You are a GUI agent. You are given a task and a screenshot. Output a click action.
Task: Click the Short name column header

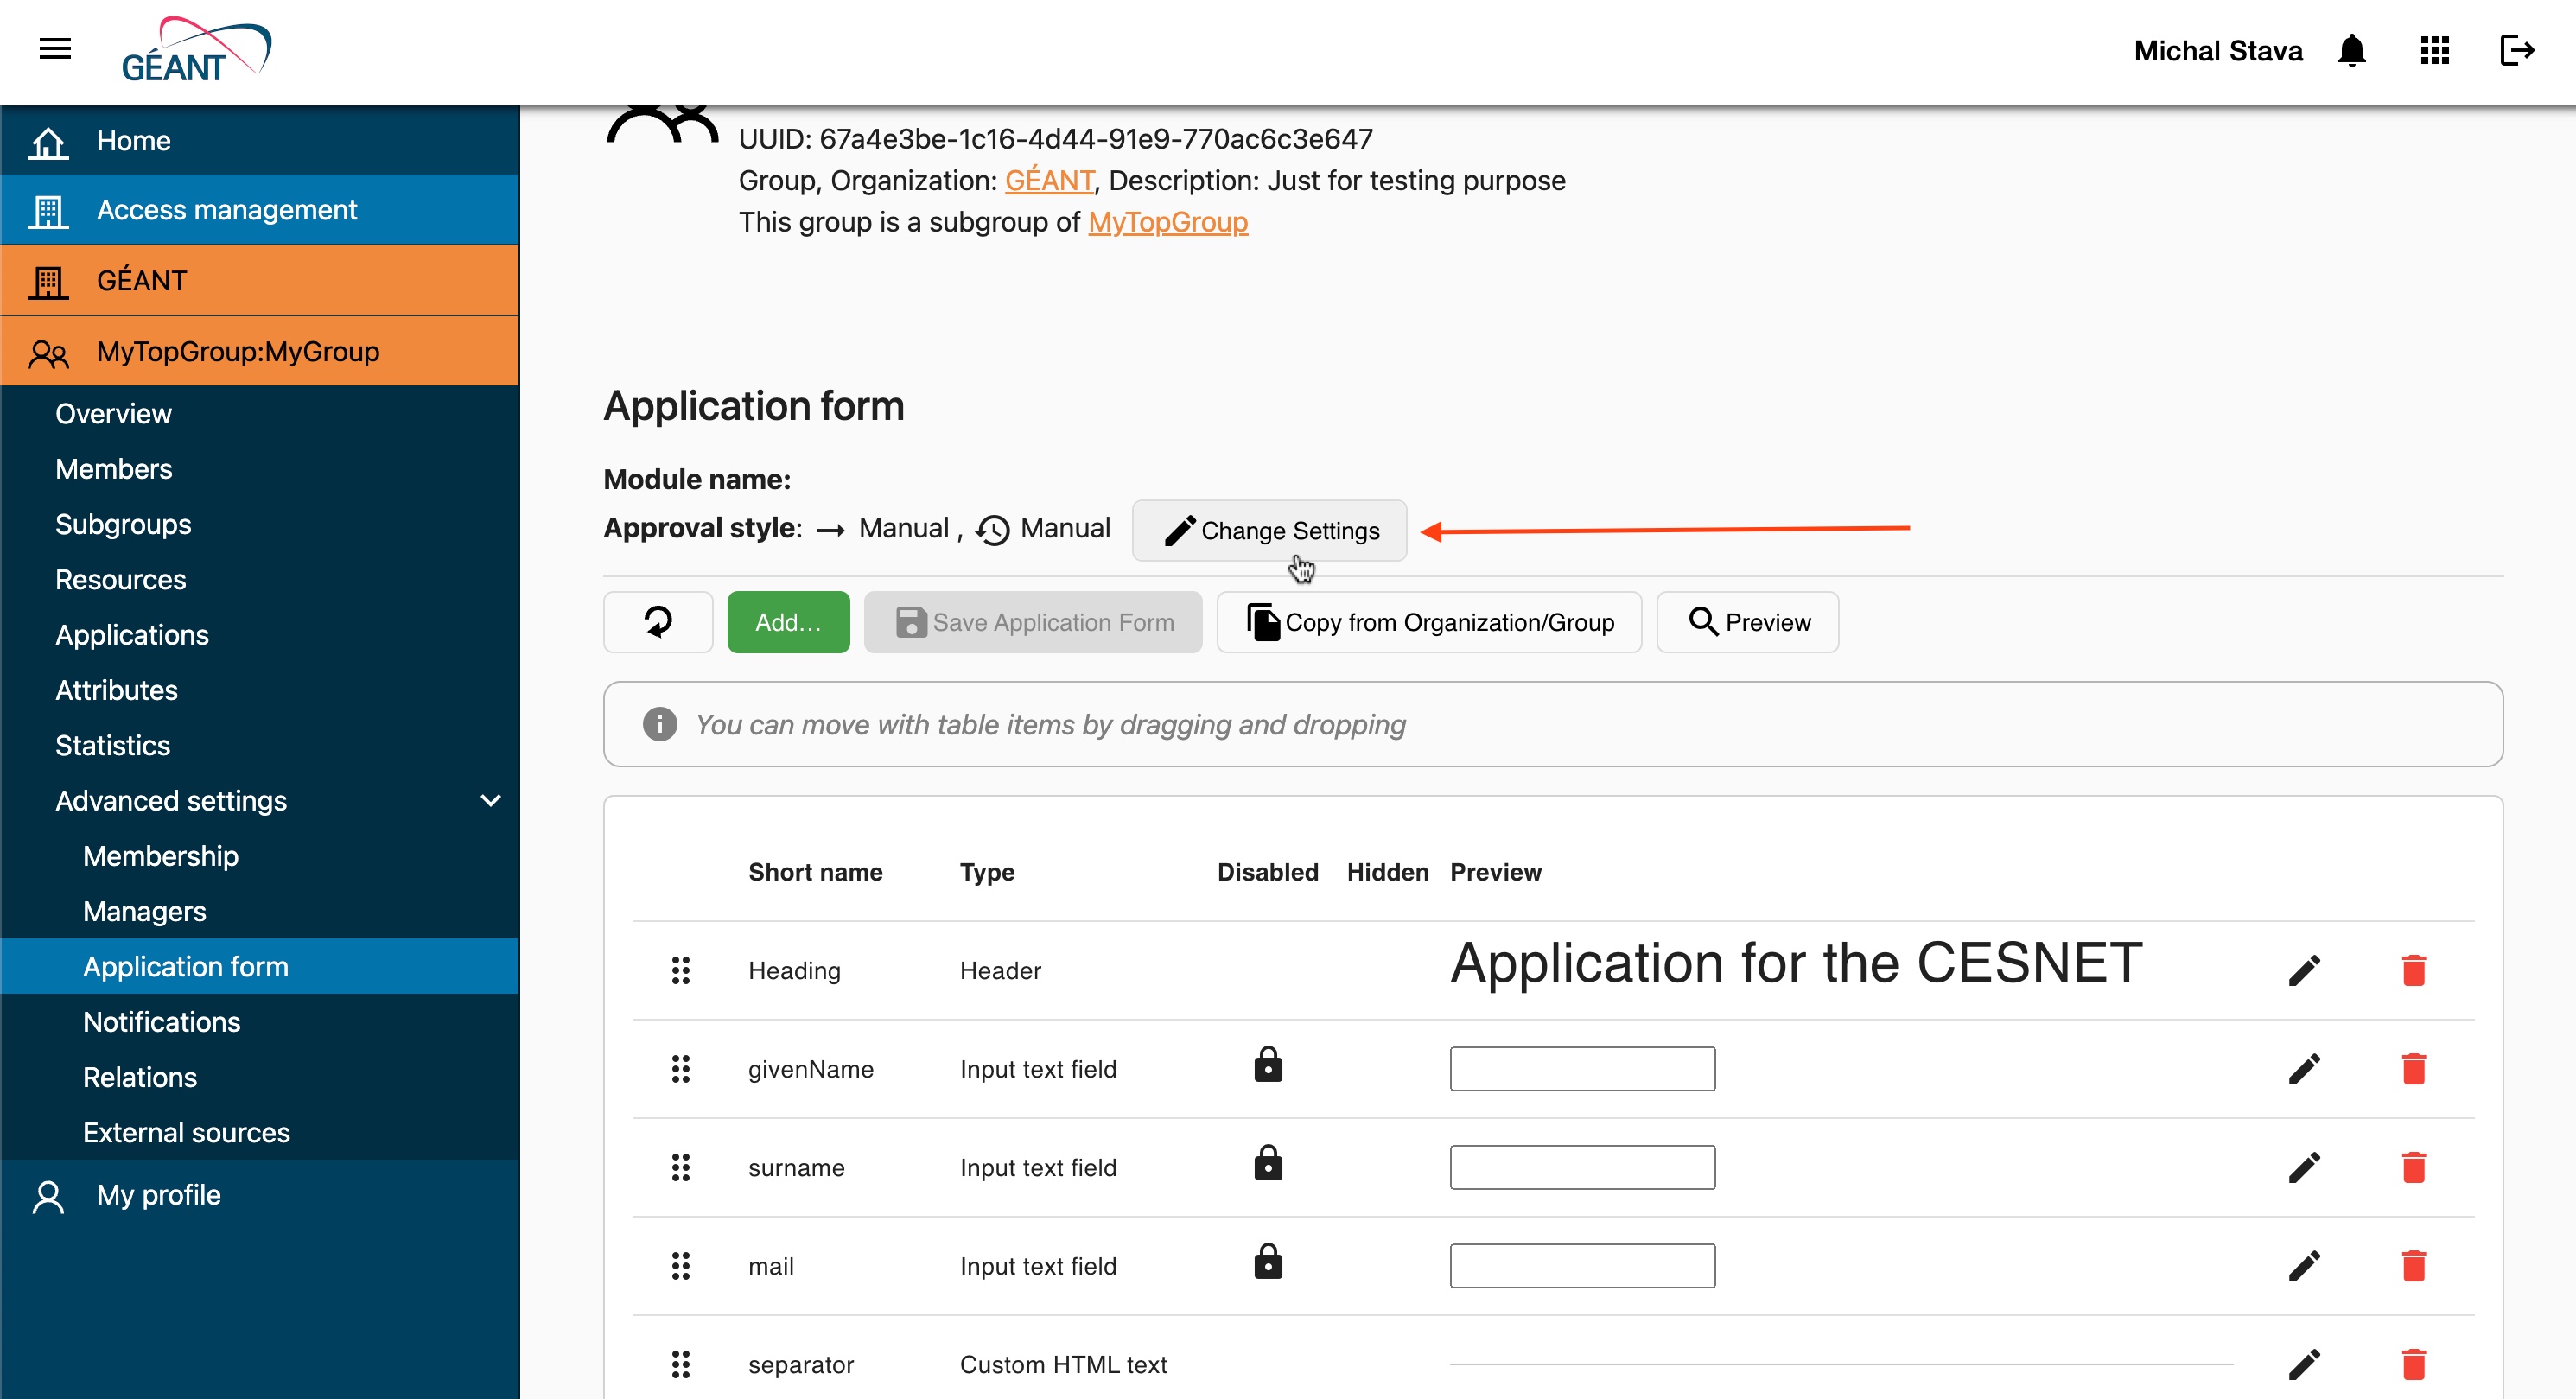coord(815,872)
